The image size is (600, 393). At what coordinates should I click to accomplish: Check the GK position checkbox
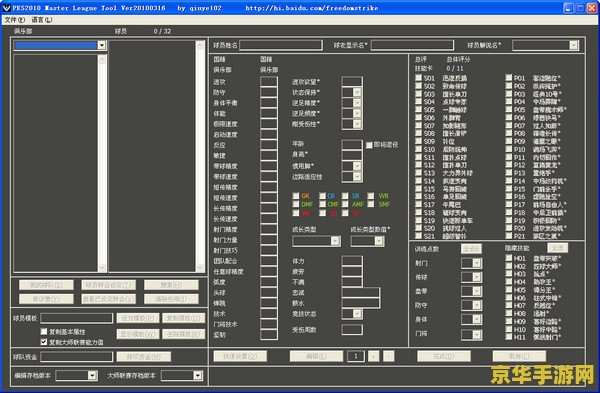click(x=295, y=196)
